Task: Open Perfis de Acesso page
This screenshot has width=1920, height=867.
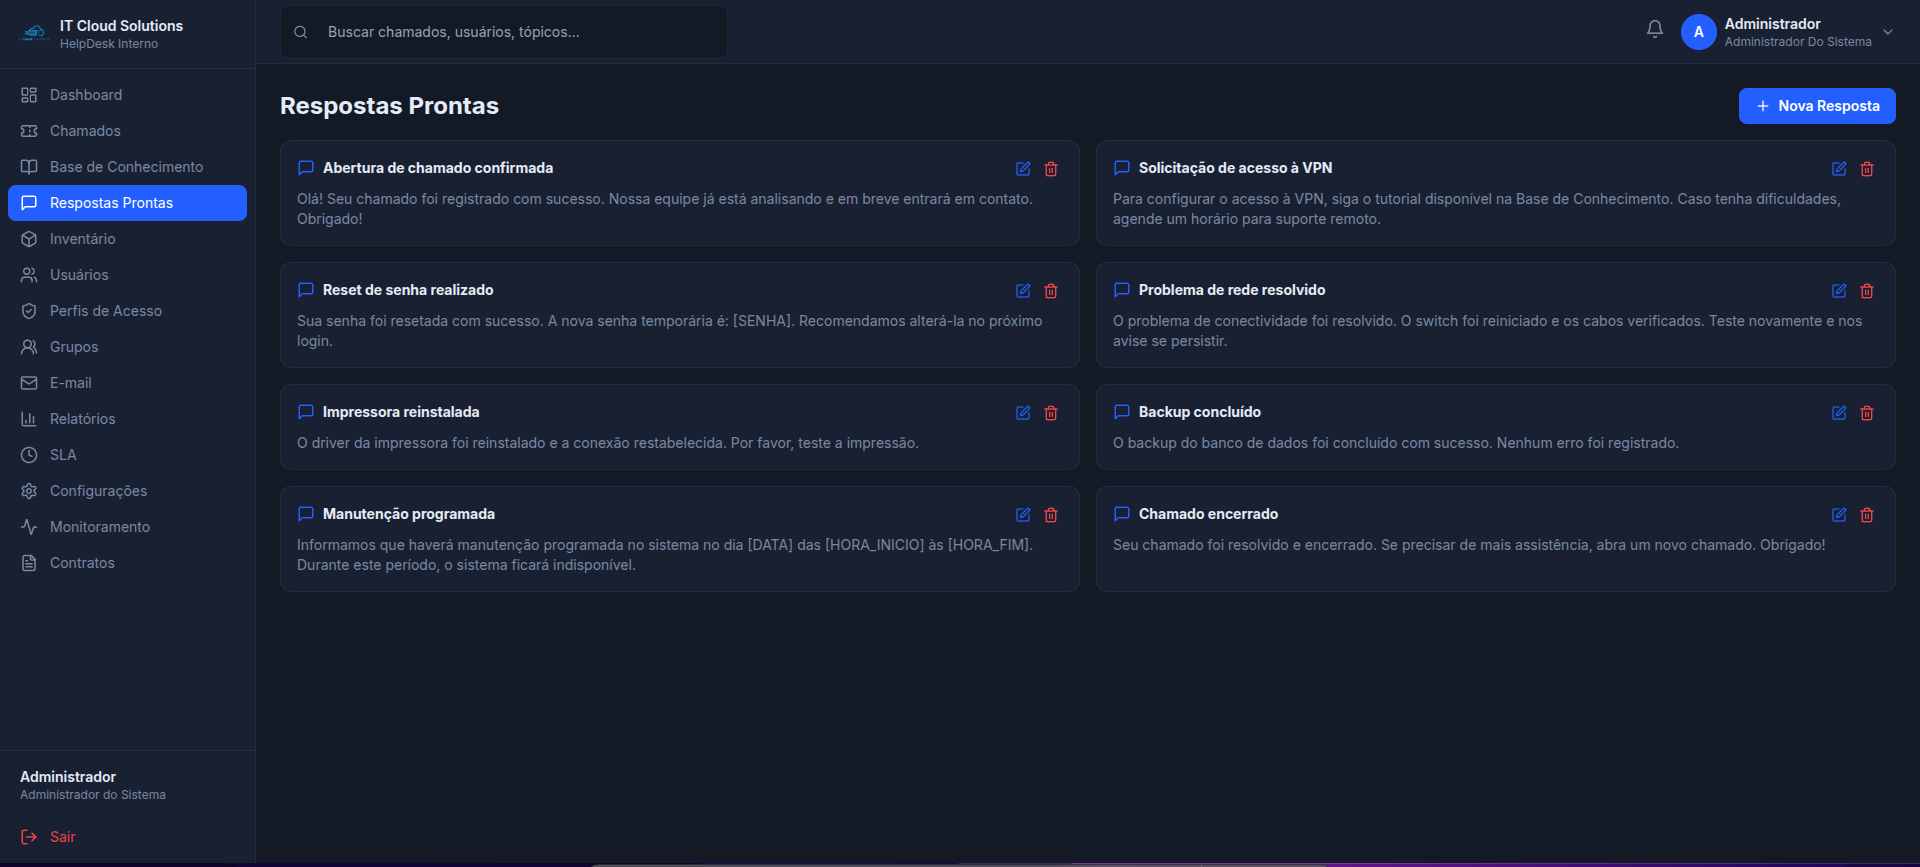Action: pyautogui.click(x=127, y=311)
